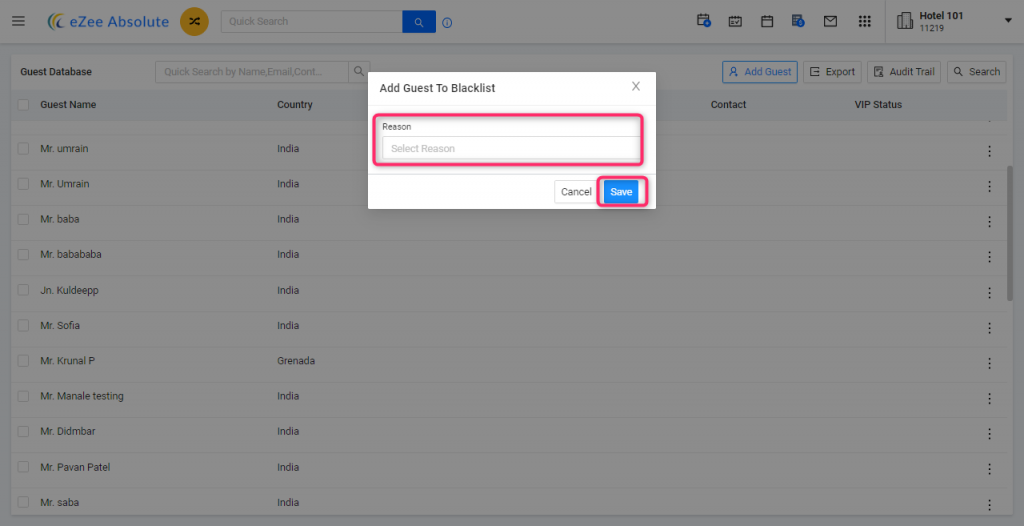Check the Mr. Krunal P row checkbox
Viewport: 1024px width, 526px height.
pos(24,361)
